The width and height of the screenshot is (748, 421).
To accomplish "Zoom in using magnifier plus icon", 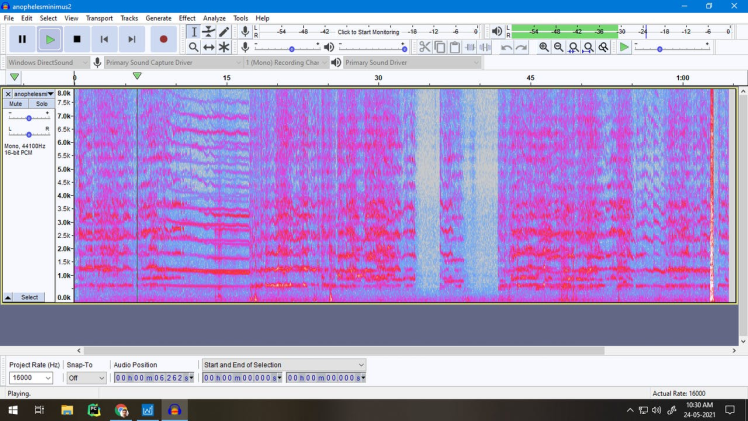I will tap(544, 47).
